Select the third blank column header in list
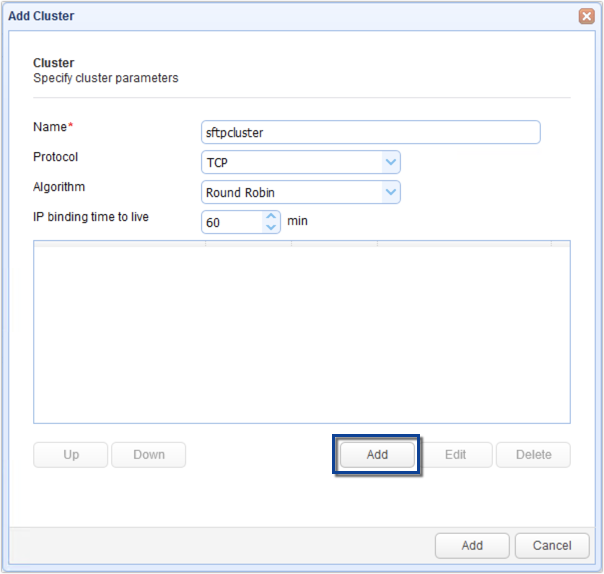 [334, 243]
